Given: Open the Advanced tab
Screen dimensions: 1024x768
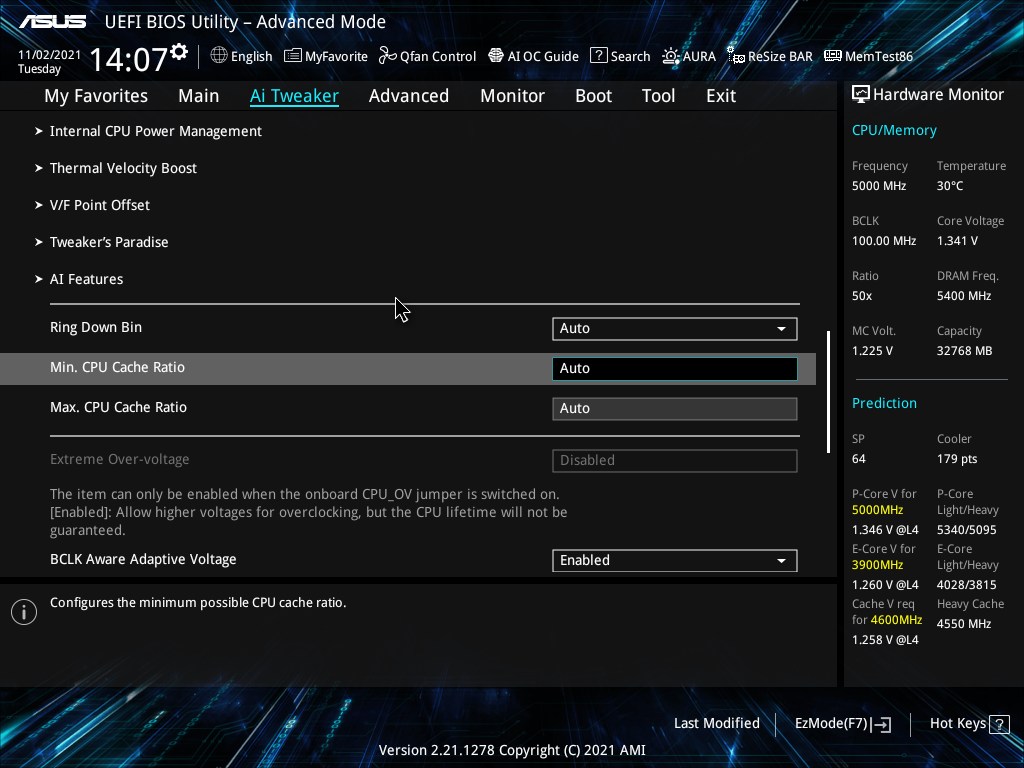Looking at the screenshot, I should click(409, 96).
